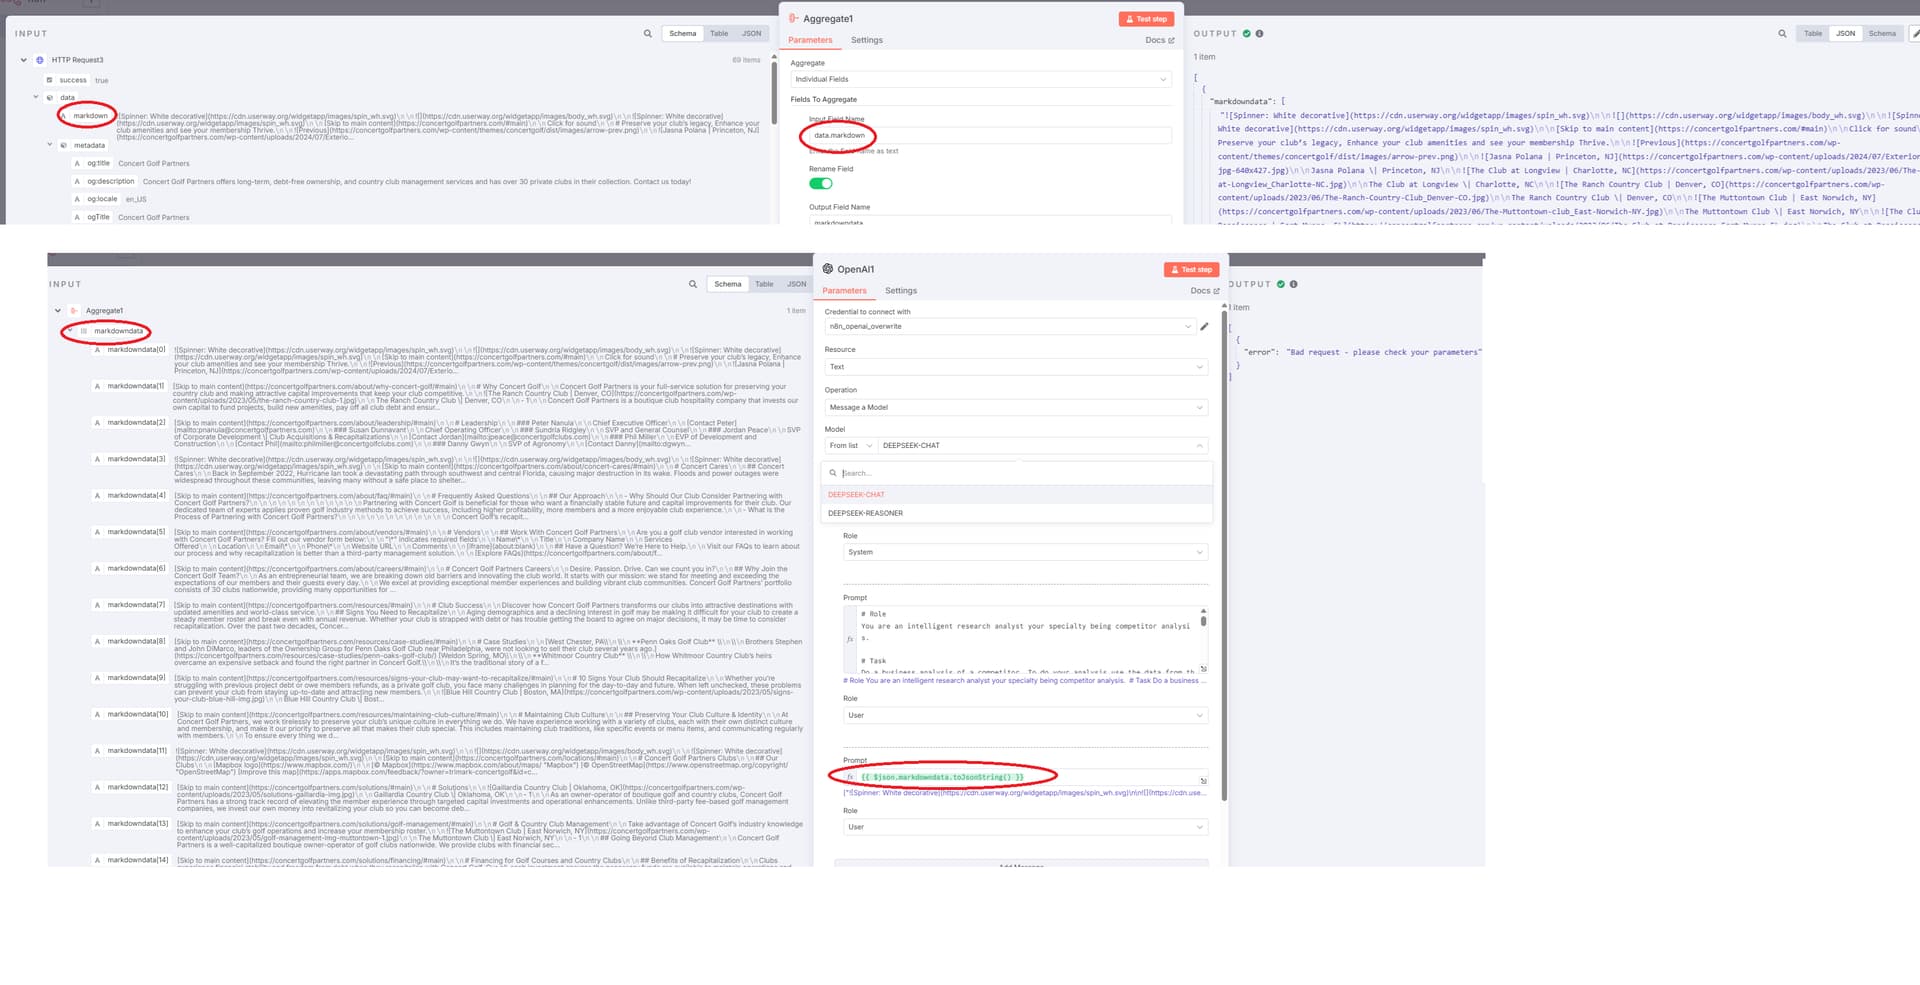
Task: Open the Aggregate dropdown showing Individual Fields
Action: point(981,79)
